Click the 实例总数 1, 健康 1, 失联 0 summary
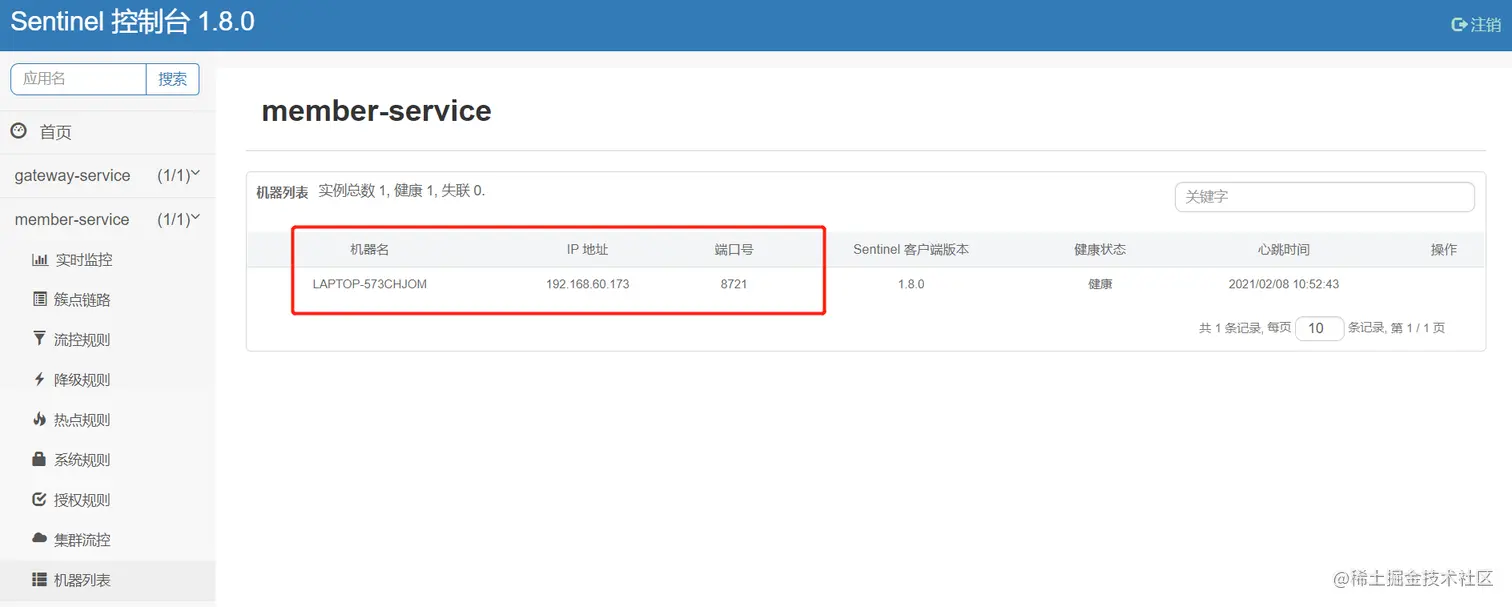Viewport: 1512px width, 607px height. point(402,190)
